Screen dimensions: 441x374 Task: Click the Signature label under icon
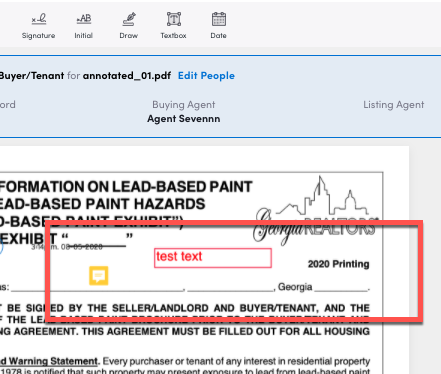pos(39,35)
